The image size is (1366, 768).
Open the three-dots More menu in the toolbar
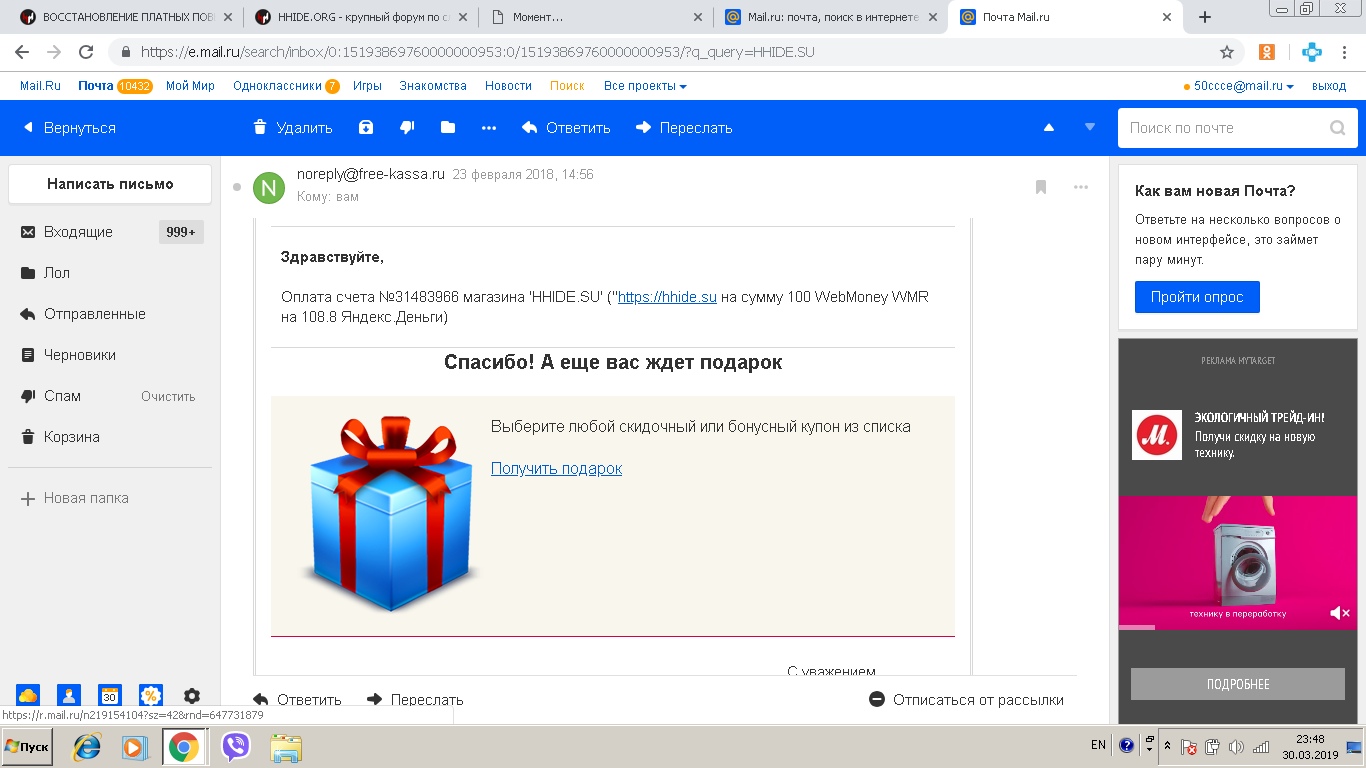click(x=489, y=127)
